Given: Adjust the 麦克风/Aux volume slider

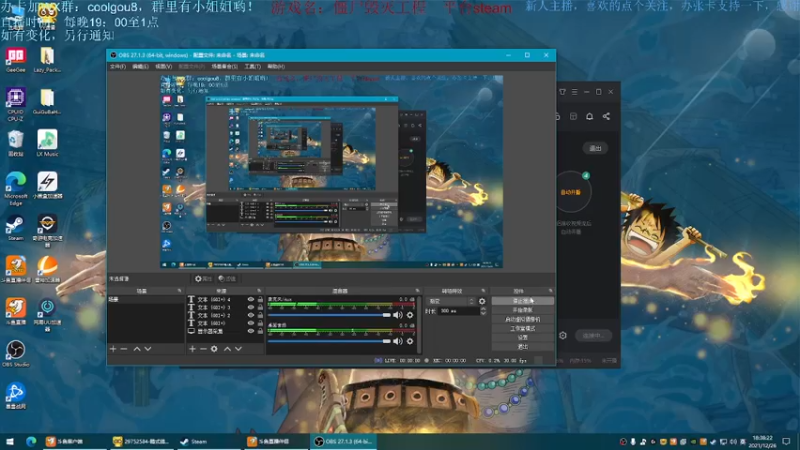Looking at the screenshot, I should click(330, 315).
